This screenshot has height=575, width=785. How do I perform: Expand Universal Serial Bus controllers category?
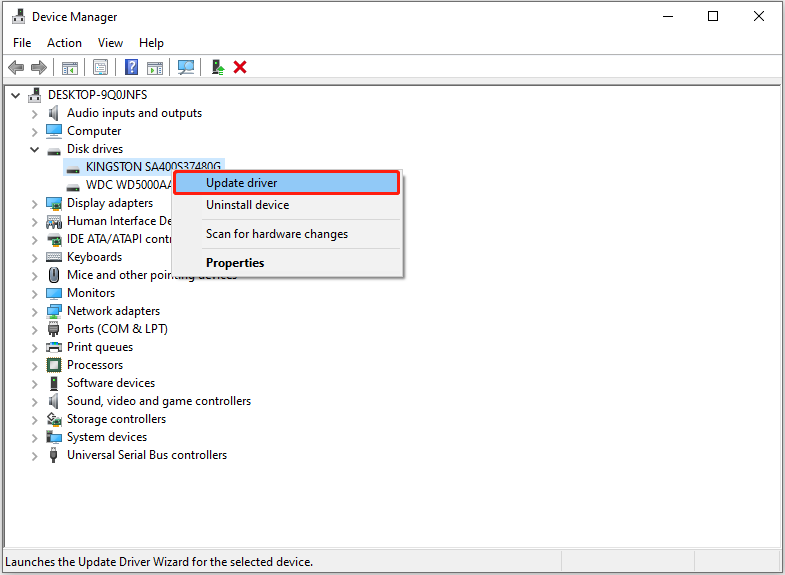34,456
